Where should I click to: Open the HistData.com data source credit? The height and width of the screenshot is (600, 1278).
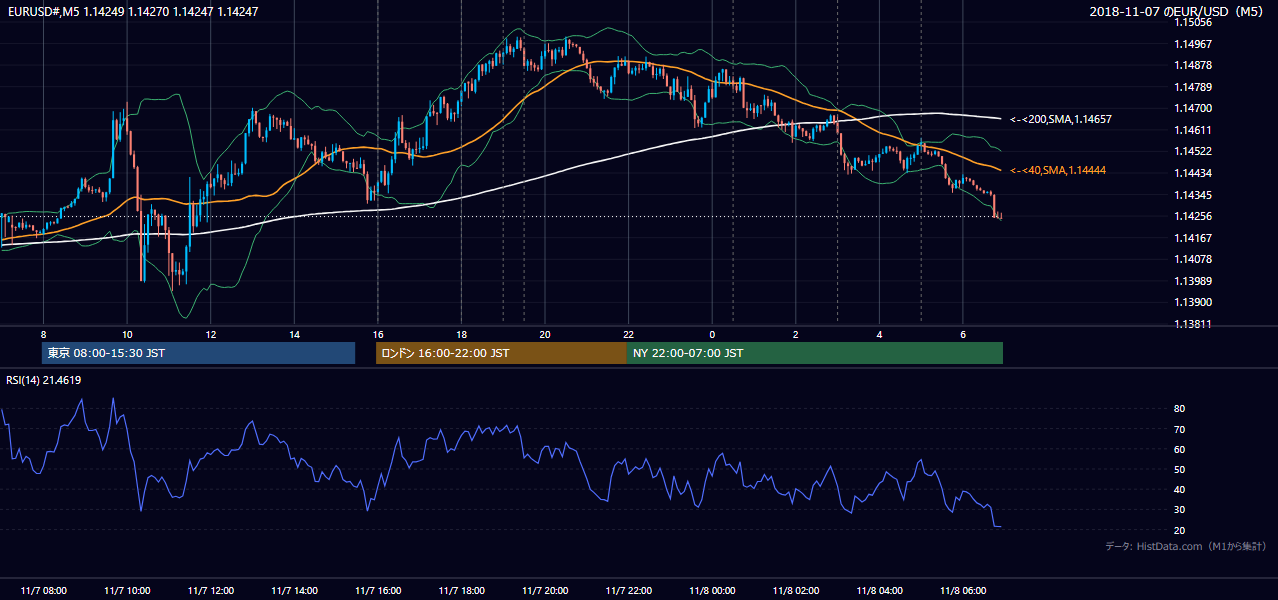[x=1186, y=546]
